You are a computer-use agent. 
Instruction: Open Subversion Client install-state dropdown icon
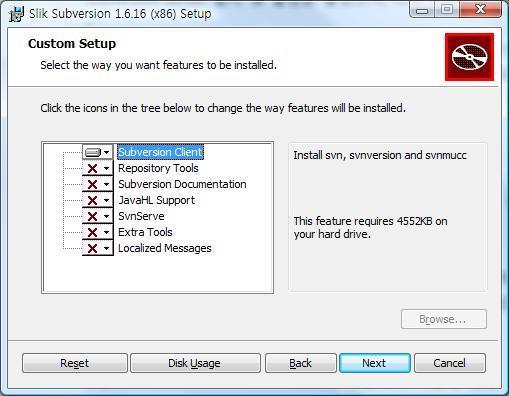(x=98, y=152)
